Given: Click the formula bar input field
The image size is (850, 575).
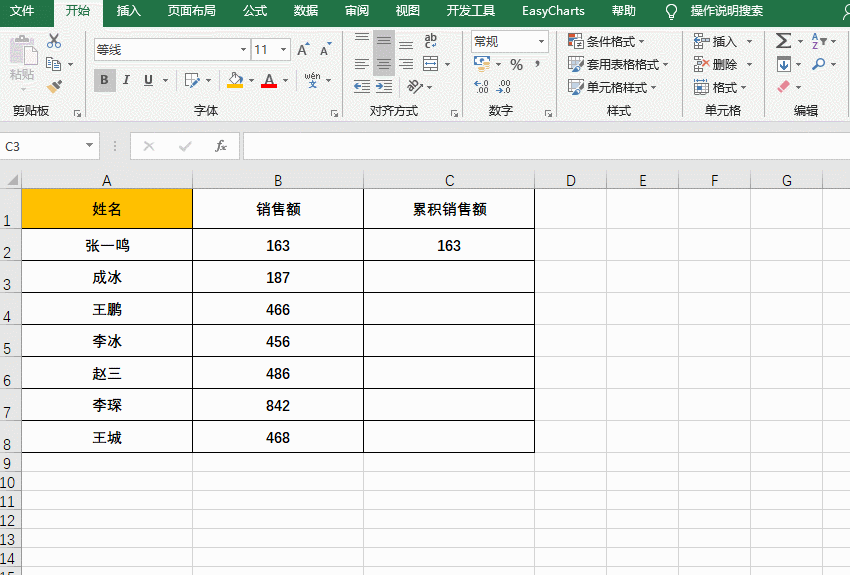Looking at the screenshot, I should coord(546,146).
